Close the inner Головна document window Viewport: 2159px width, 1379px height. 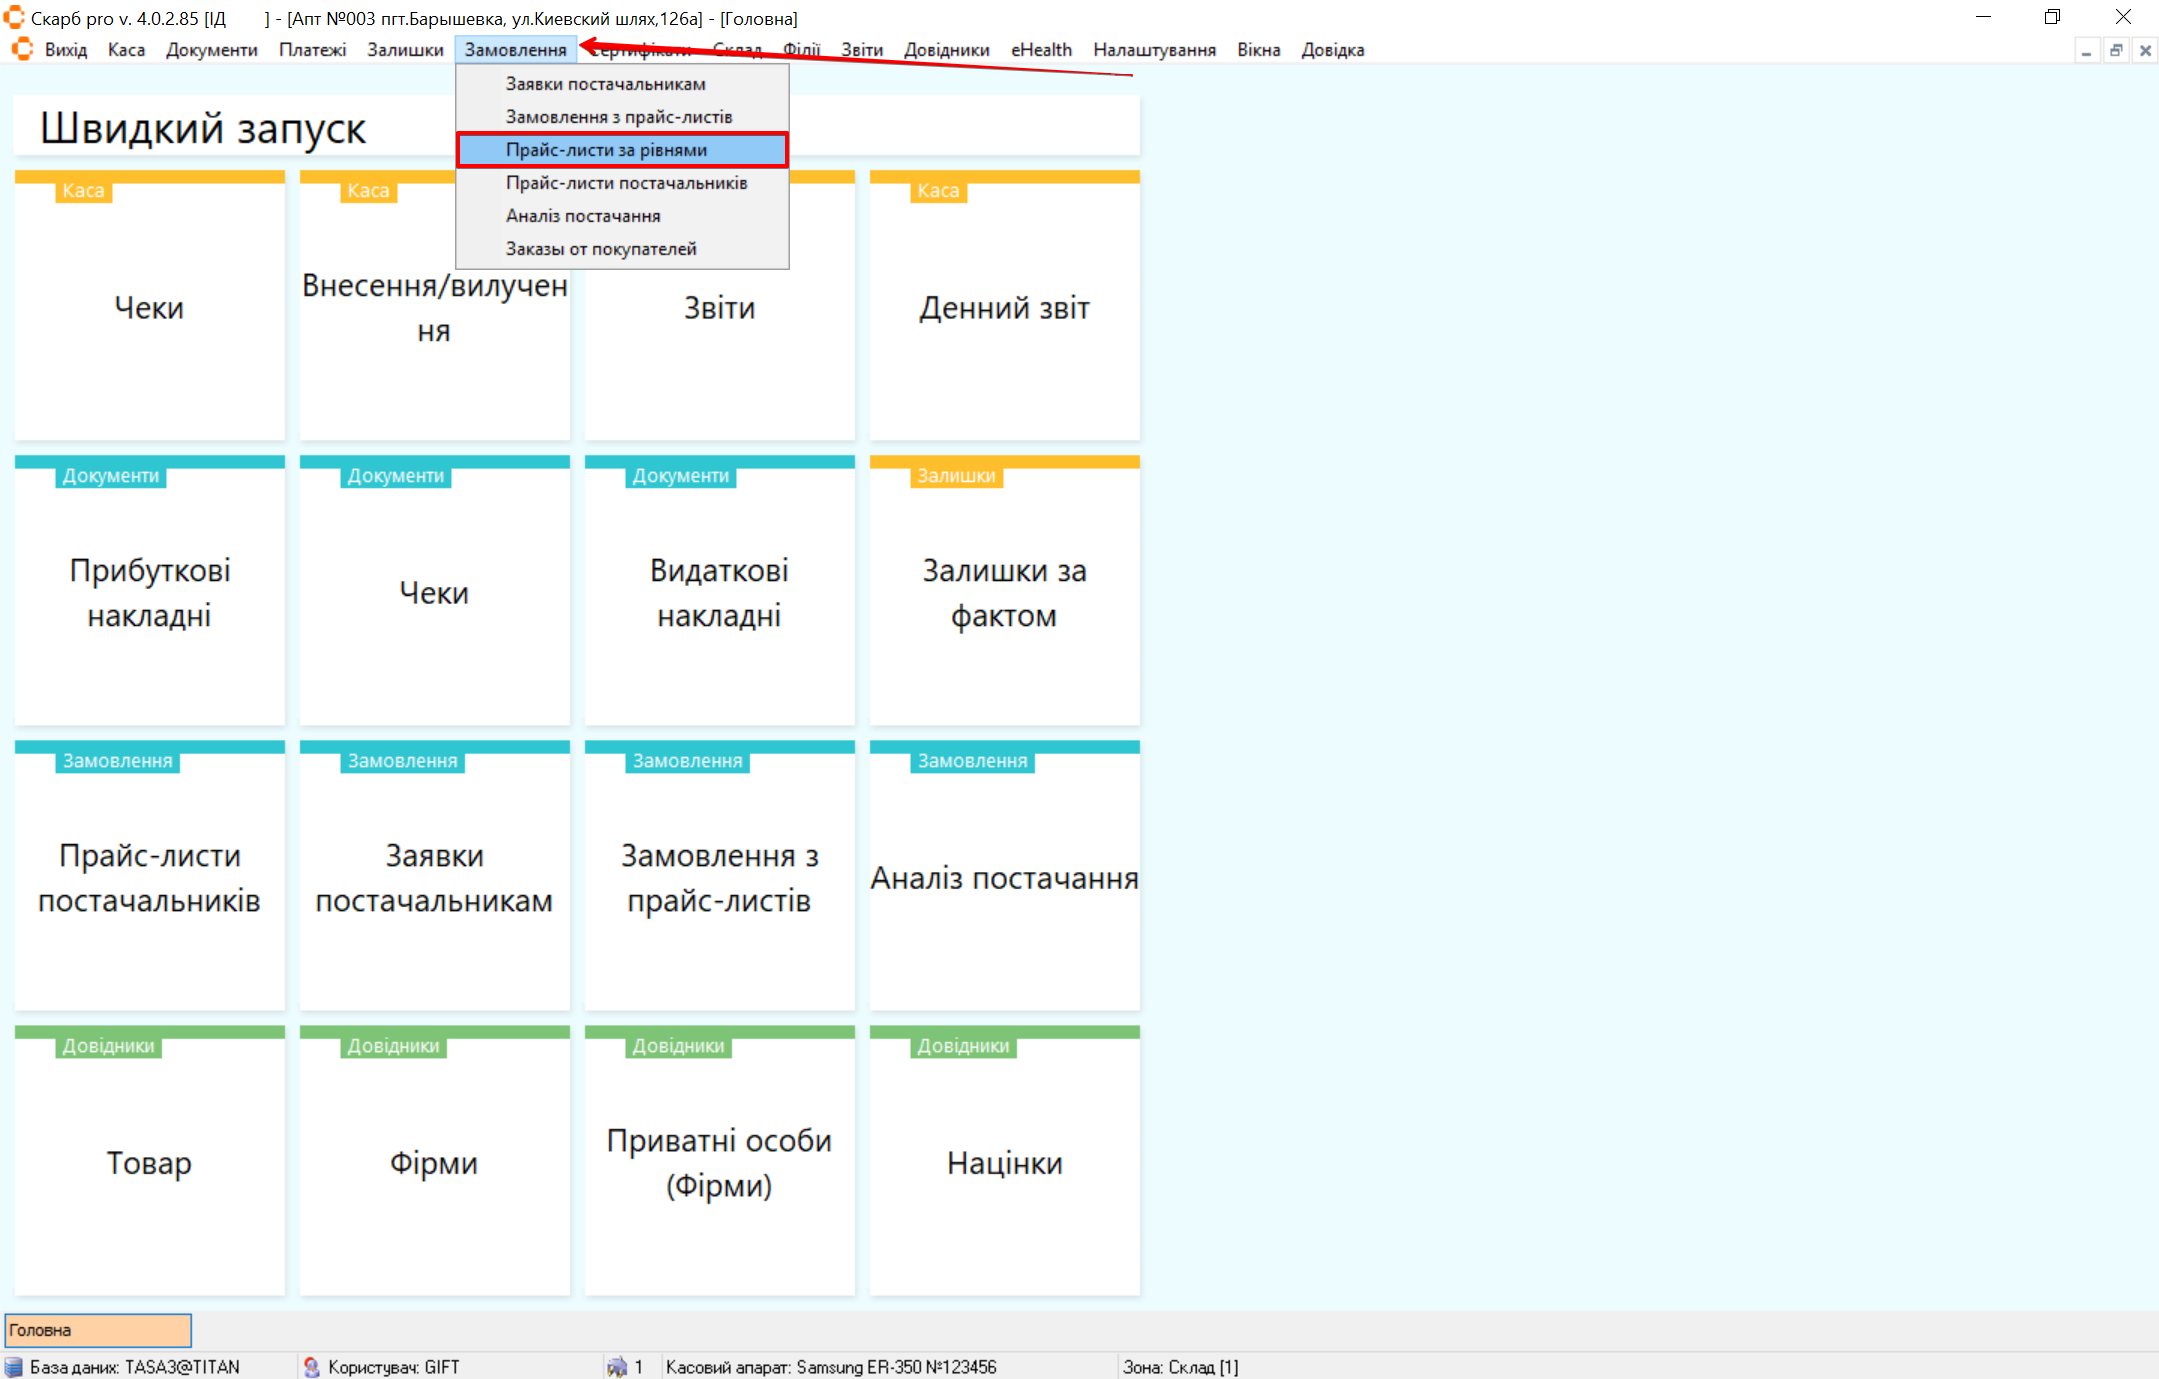[x=2145, y=50]
